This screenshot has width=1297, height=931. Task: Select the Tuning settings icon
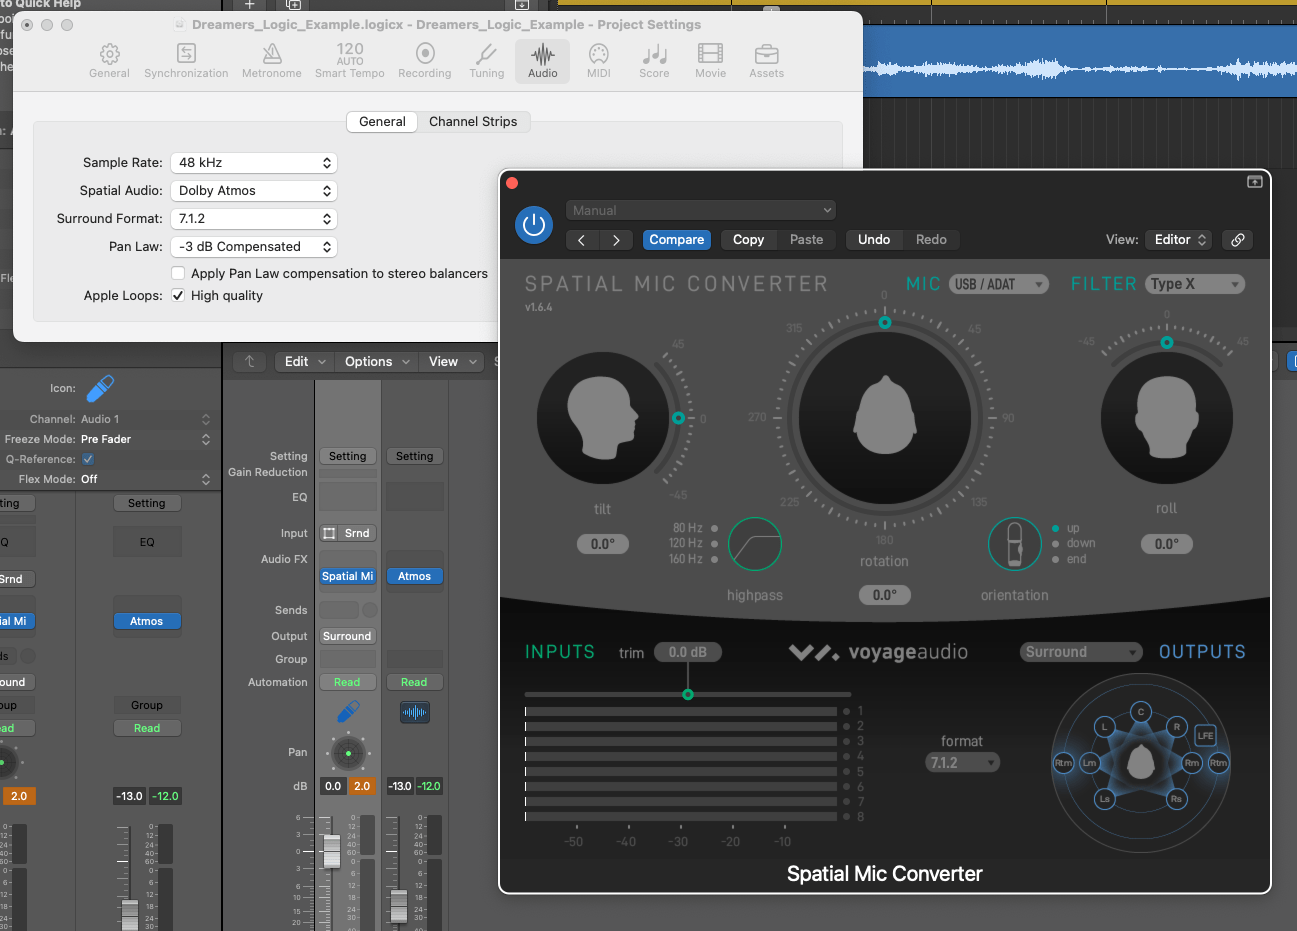tap(486, 60)
